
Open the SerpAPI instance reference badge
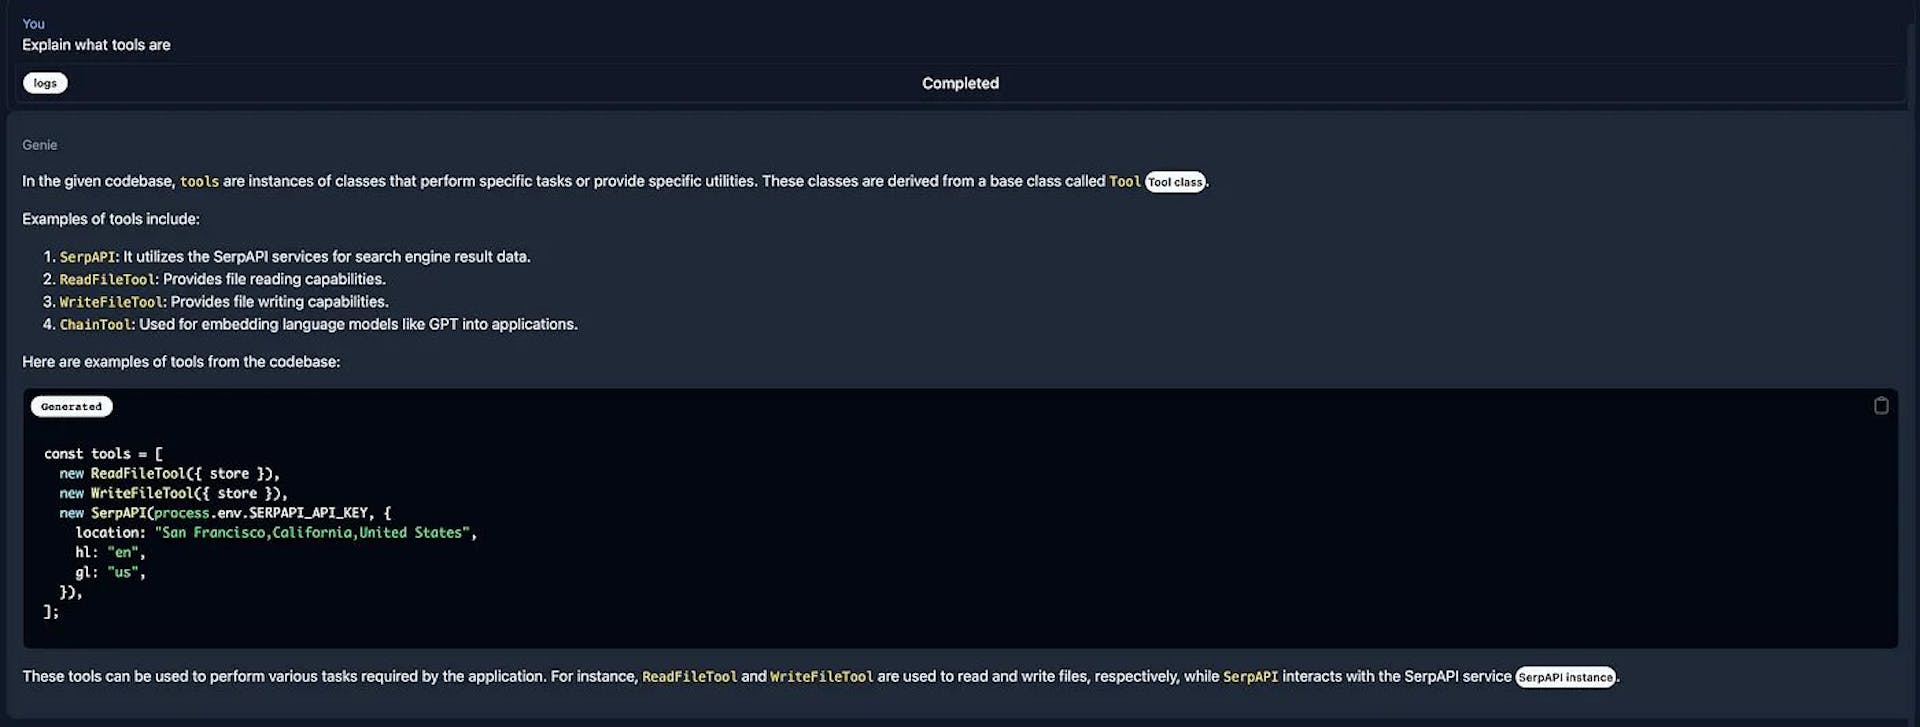(x=1565, y=677)
